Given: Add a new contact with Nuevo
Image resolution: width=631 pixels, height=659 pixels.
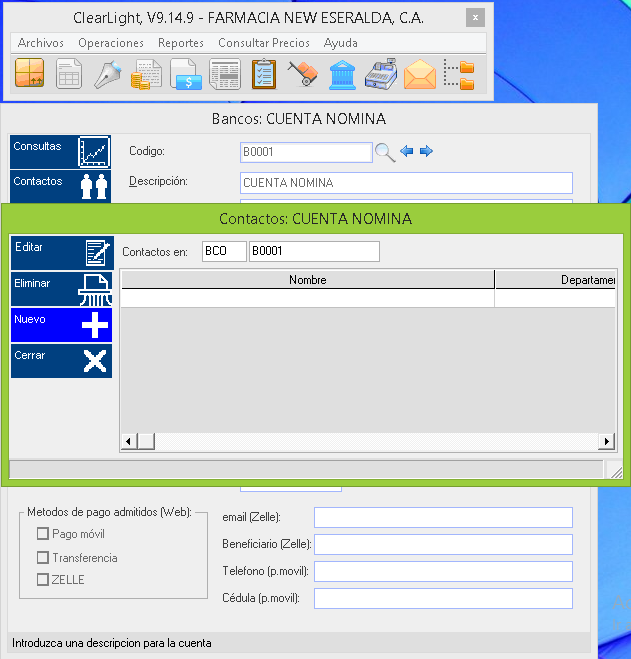Looking at the screenshot, I should (x=61, y=325).
